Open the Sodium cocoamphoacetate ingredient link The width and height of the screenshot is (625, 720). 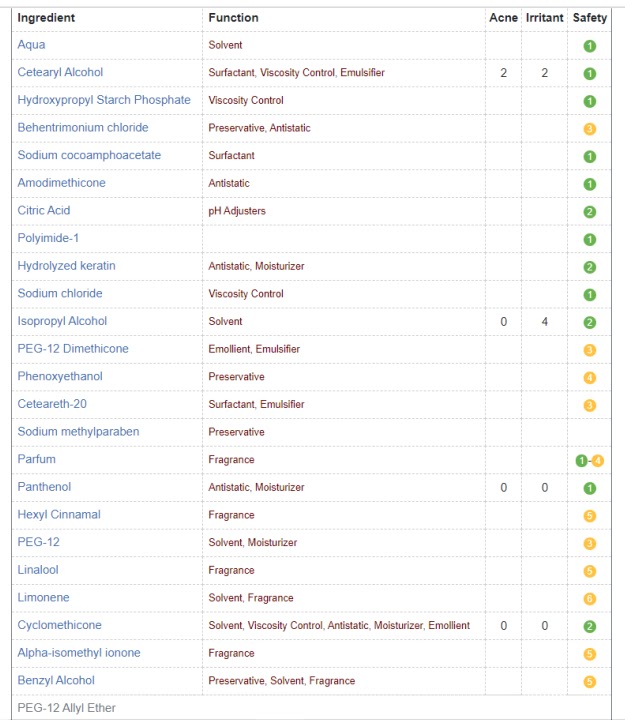pyautogui.click(x=89, y=155)
